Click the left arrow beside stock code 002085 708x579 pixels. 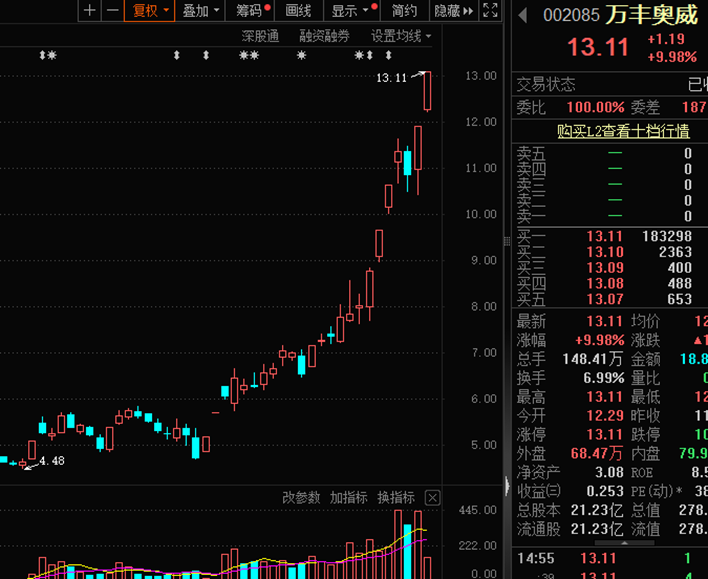coord(522,14)
